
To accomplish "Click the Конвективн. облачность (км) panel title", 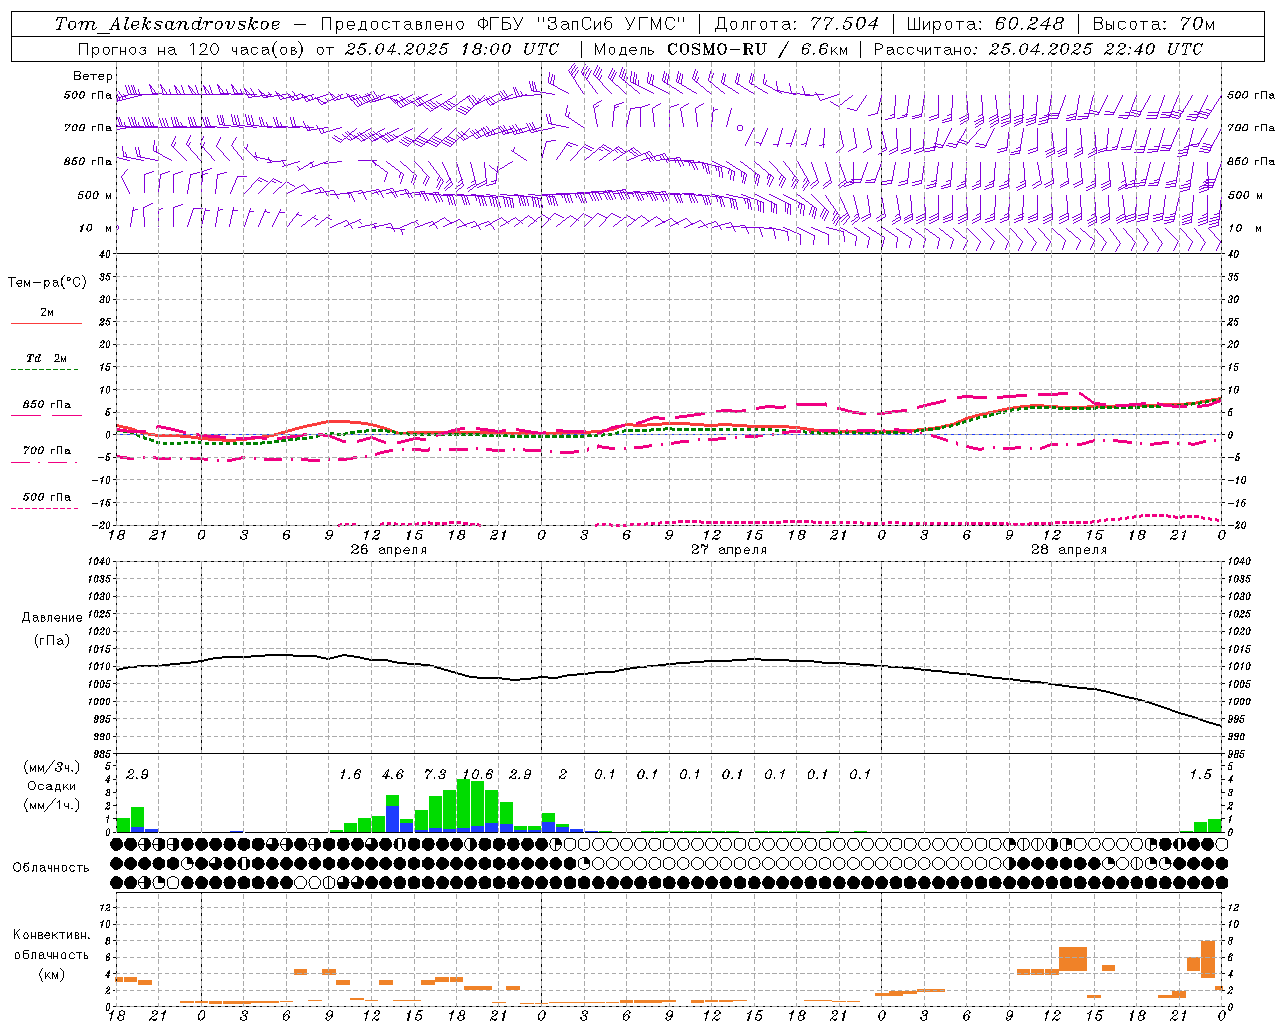I will tap(51, 954).
